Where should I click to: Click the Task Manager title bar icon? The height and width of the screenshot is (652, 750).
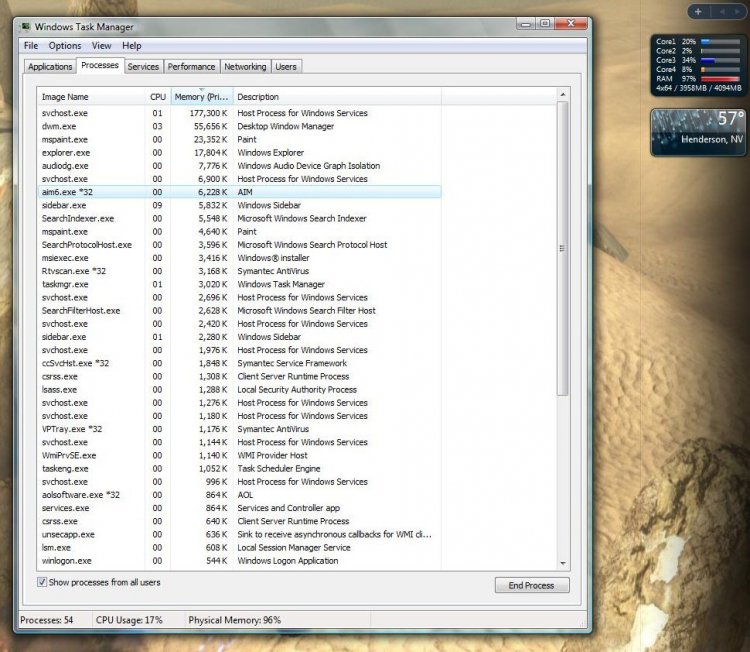(x=26, y=26)
